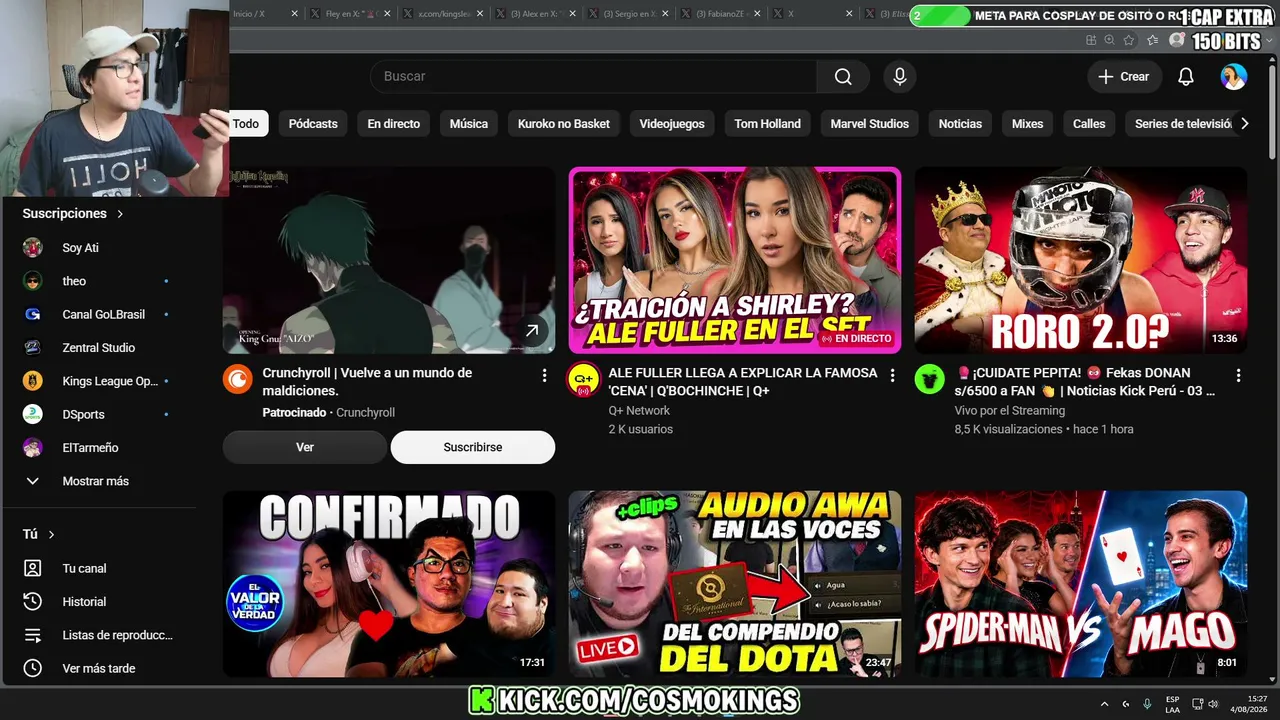Click the Crunchyroll channel avatar
This screenshot has width=1280, height=720.
point(238,380)
